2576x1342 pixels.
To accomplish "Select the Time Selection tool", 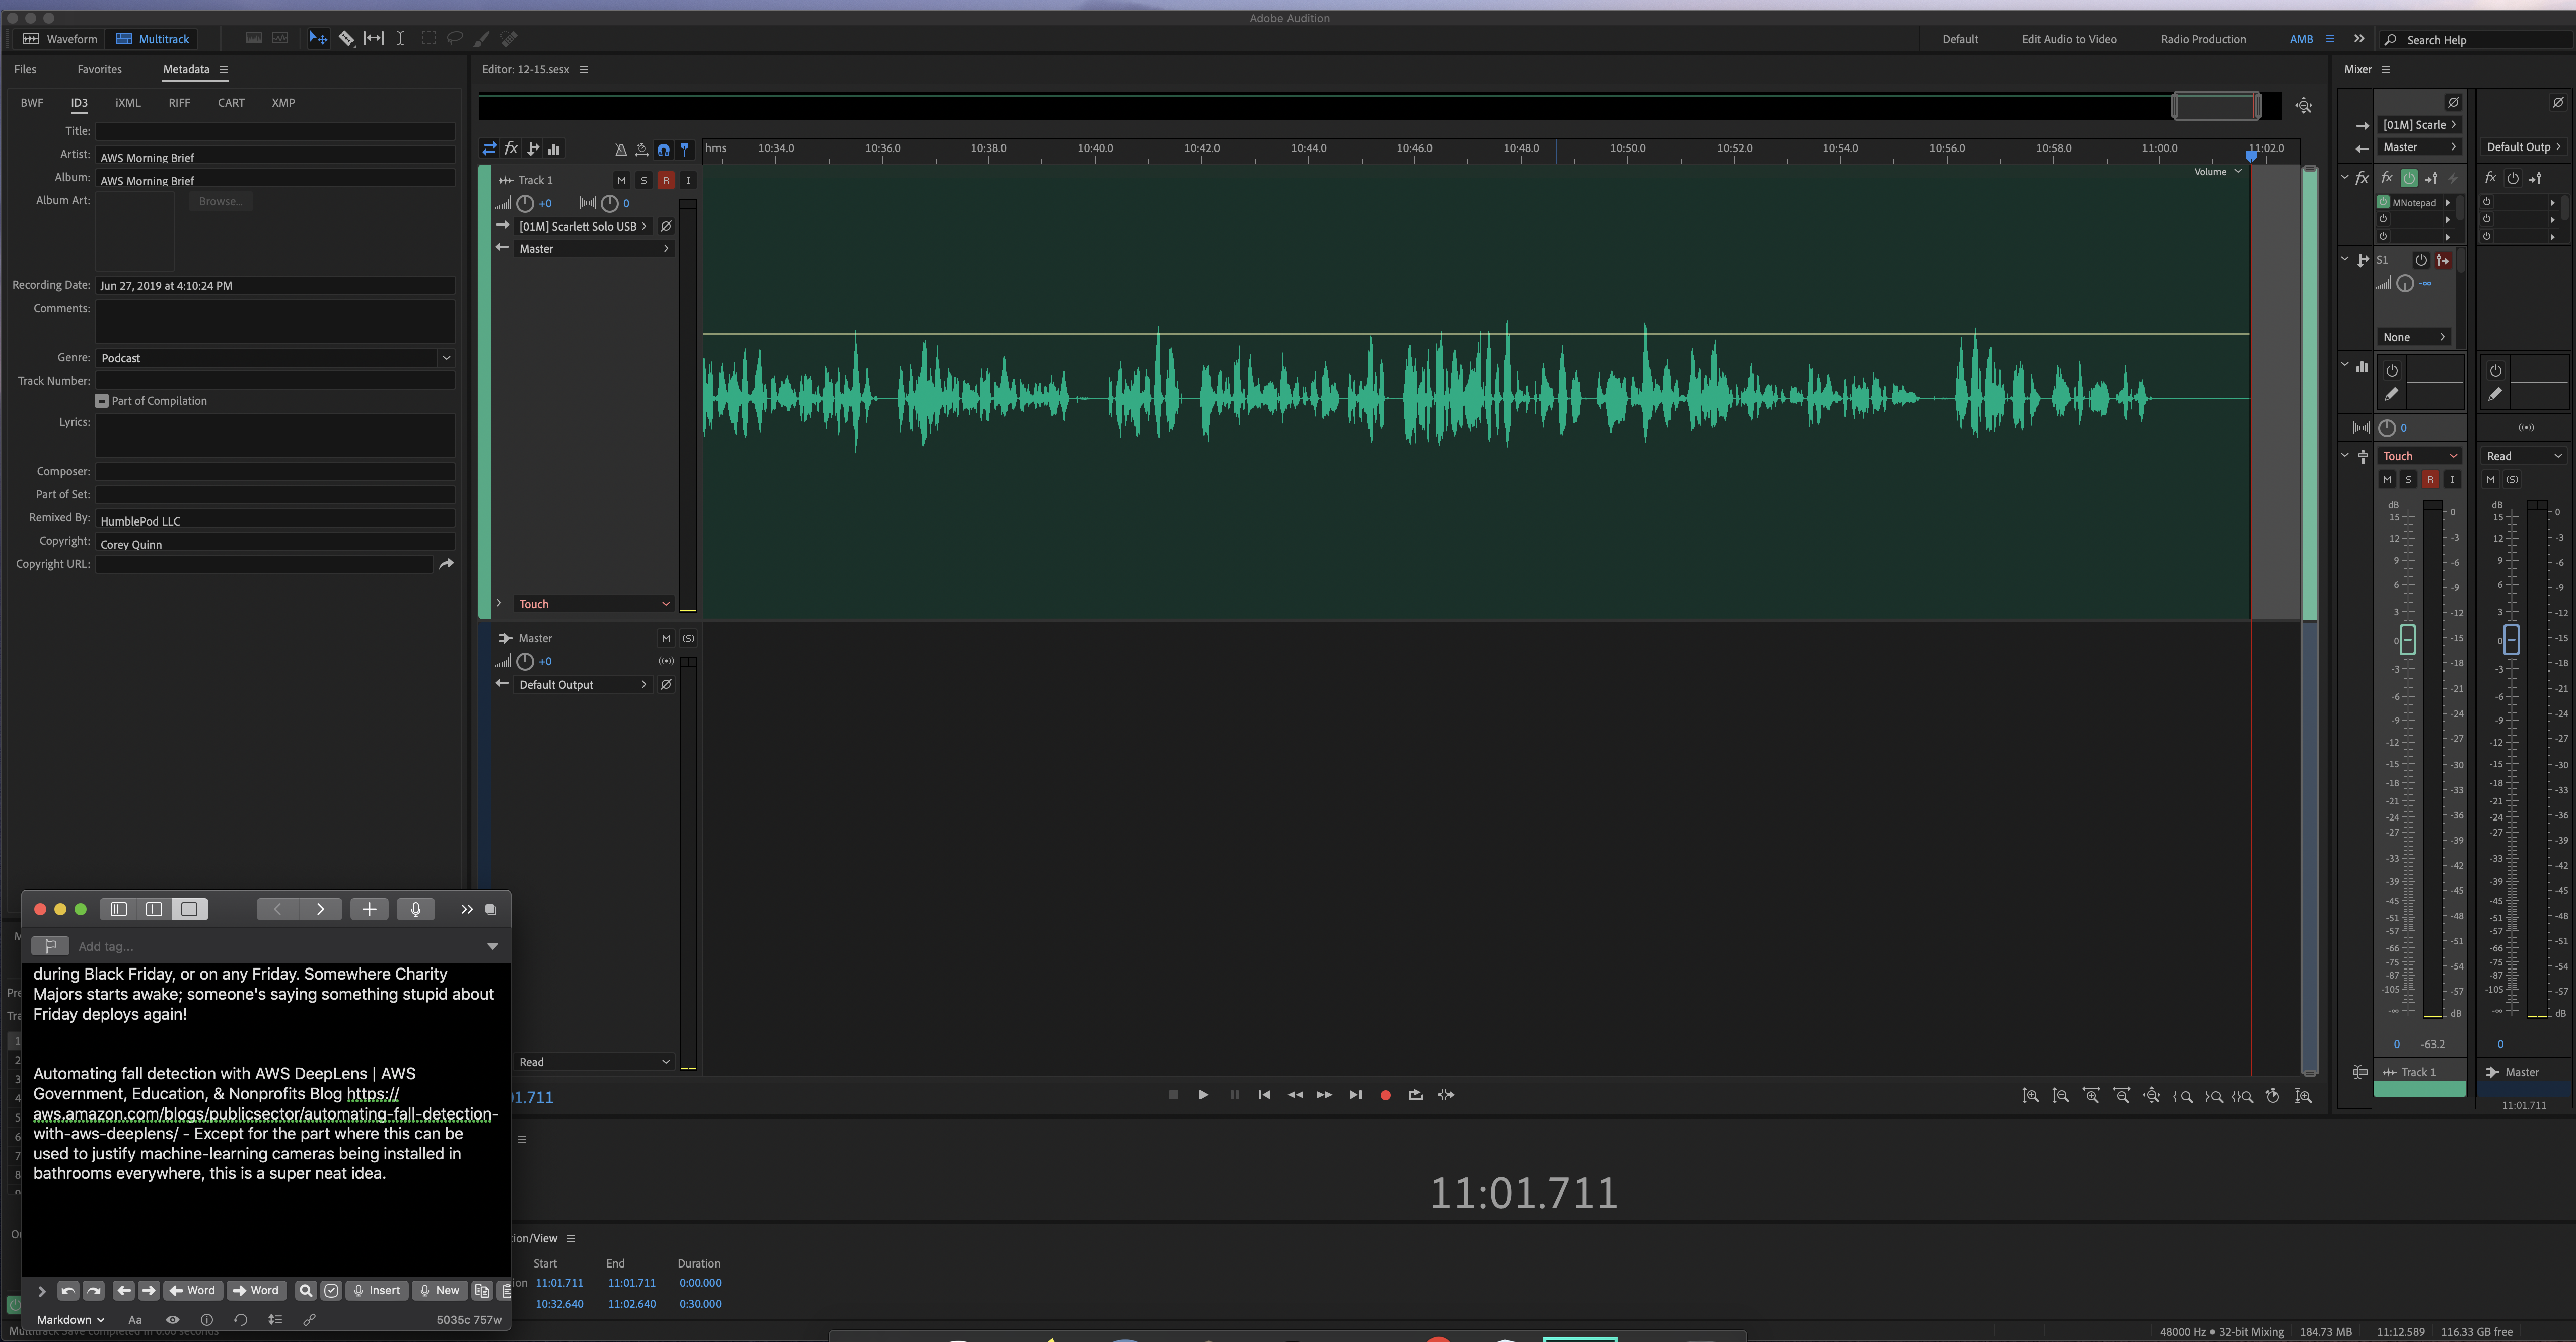I will pos(400,39).
